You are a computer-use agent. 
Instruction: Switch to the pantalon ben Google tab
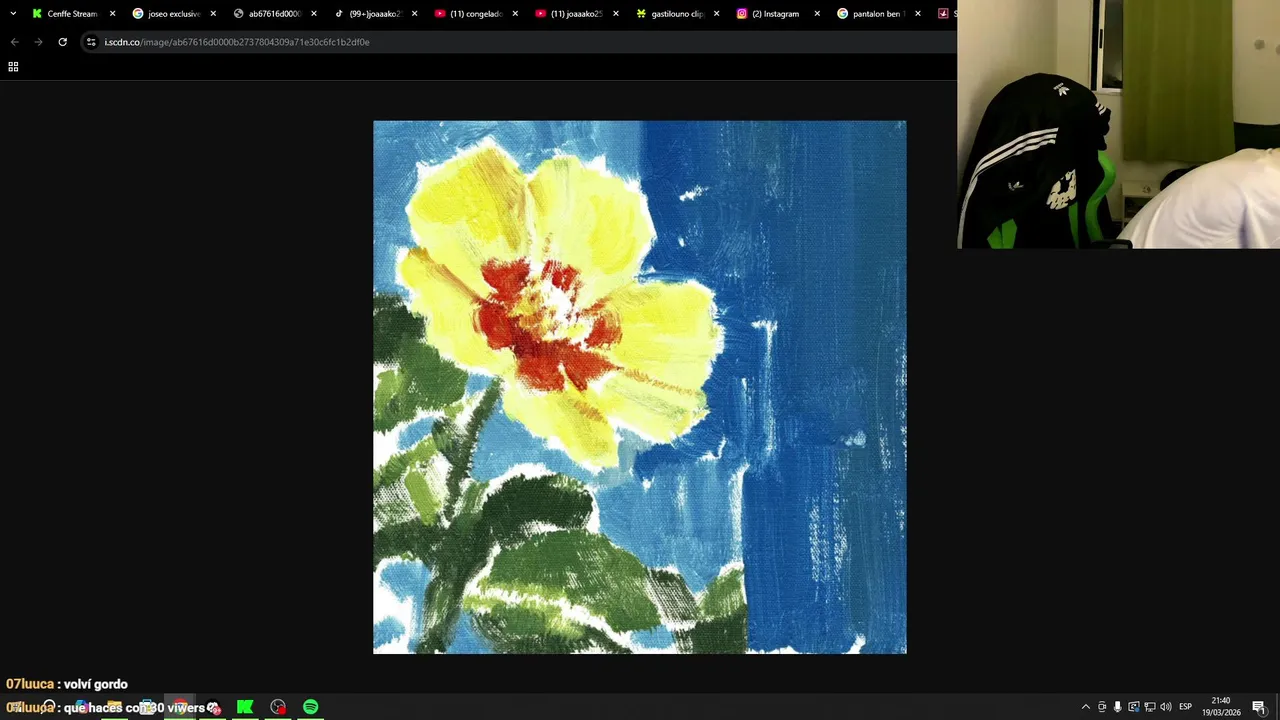pyautogui.click(x=878, y=14)
